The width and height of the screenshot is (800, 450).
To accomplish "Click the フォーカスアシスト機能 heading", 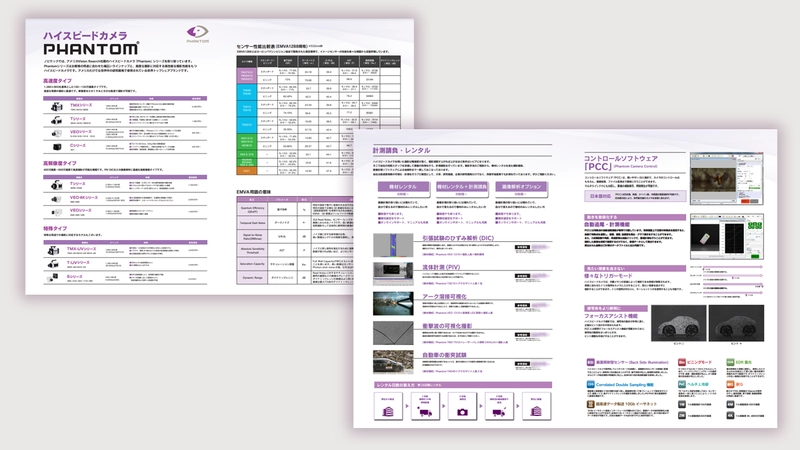I will pos(611,316).
